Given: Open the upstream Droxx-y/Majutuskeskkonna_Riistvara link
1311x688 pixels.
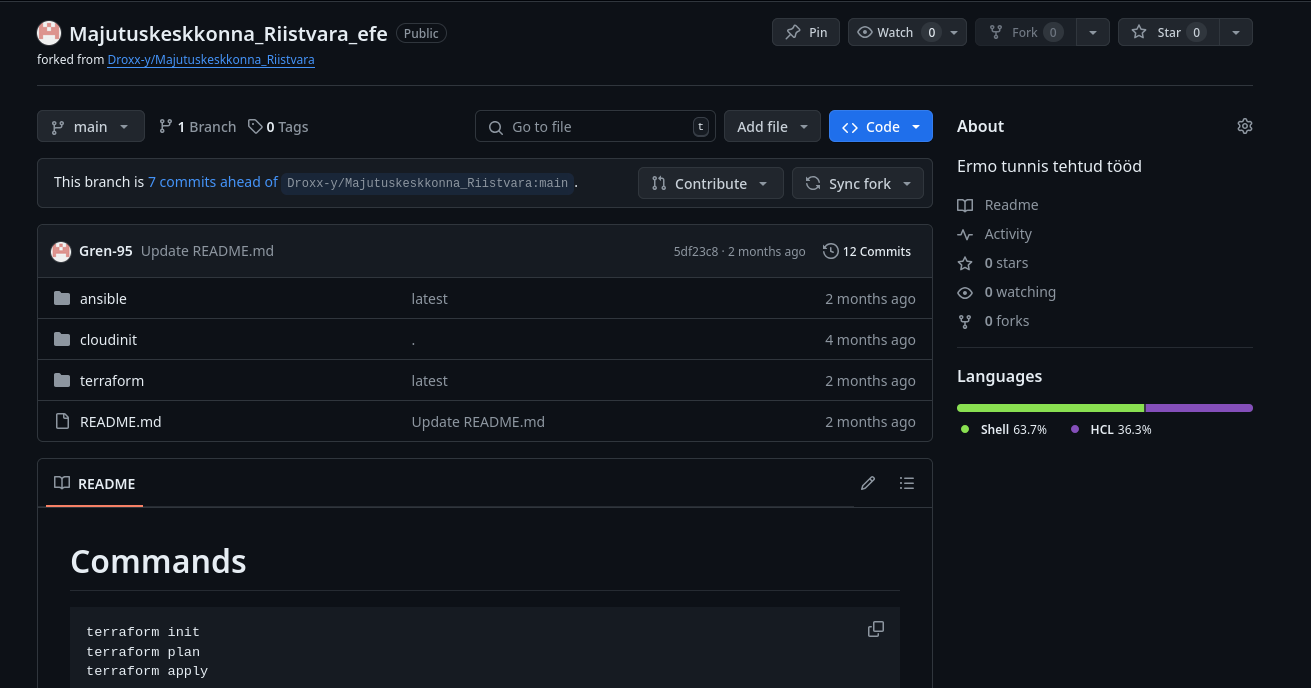Looking at the screenshot, I should [211, 60].
